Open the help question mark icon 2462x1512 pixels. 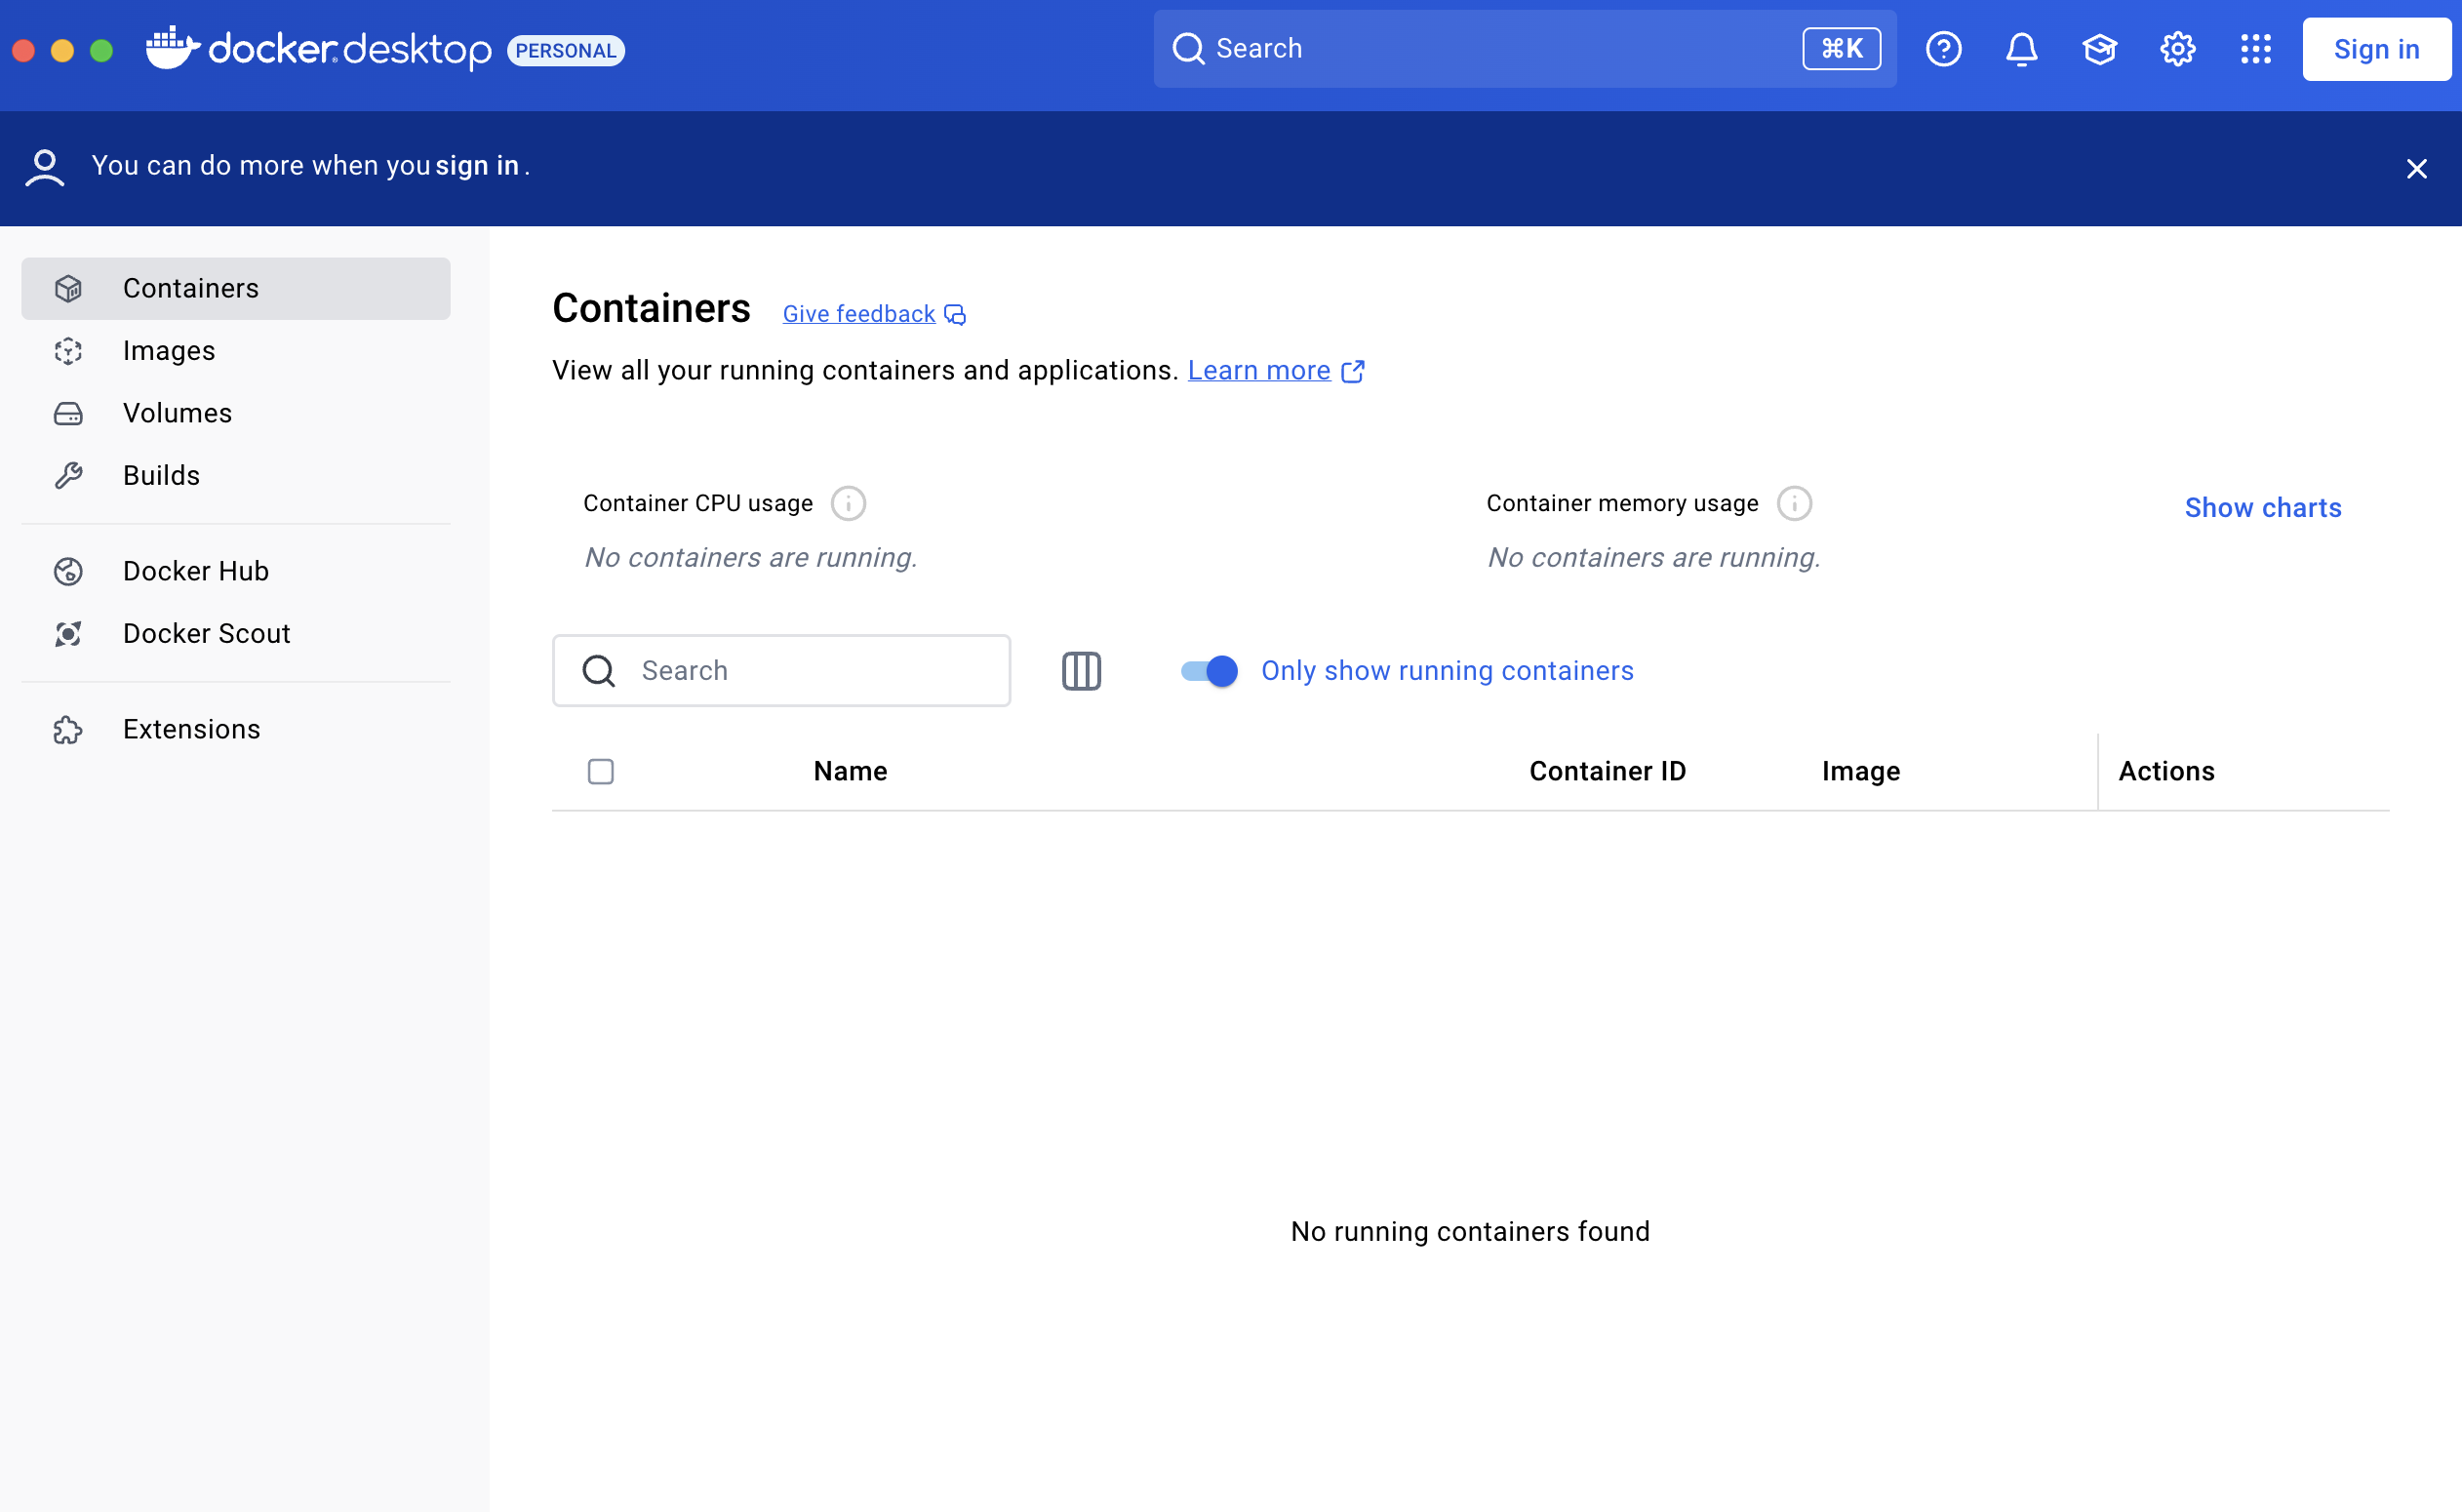1943,49
